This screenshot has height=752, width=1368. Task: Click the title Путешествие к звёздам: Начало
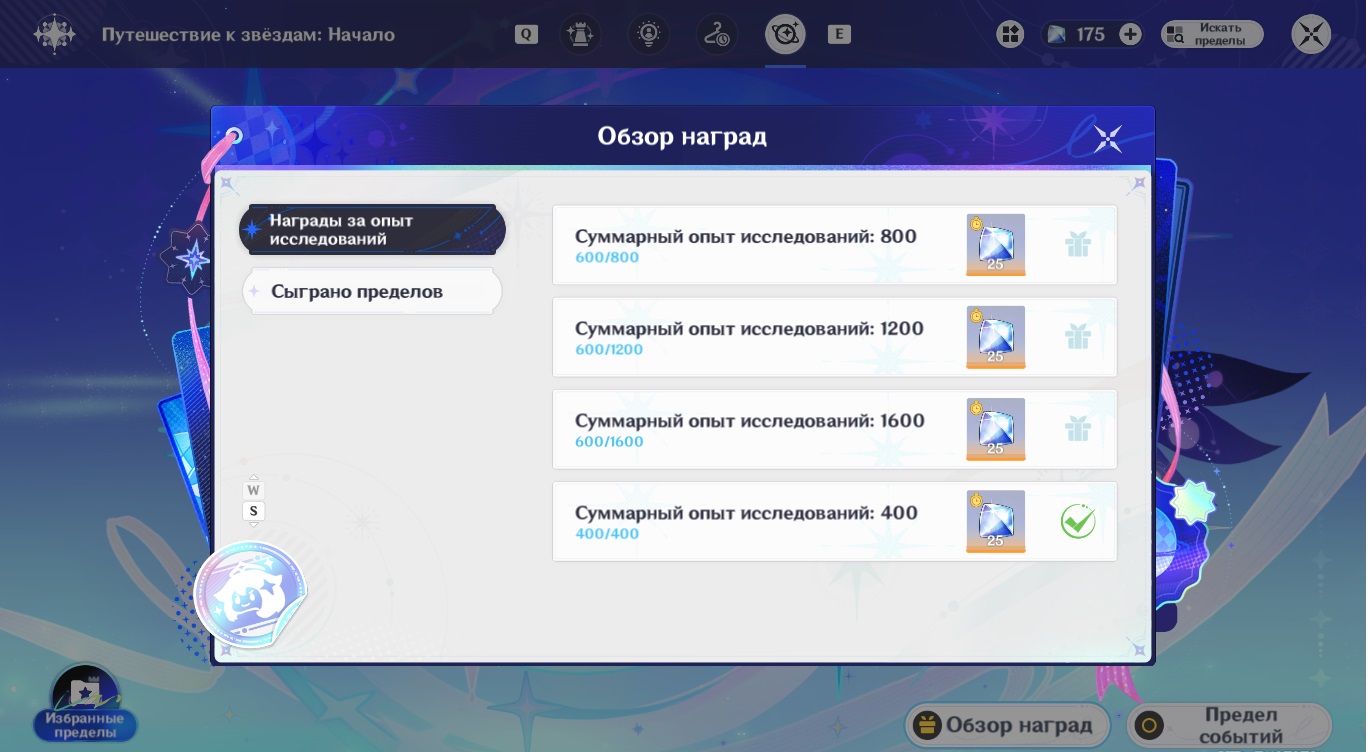point(248,35)
